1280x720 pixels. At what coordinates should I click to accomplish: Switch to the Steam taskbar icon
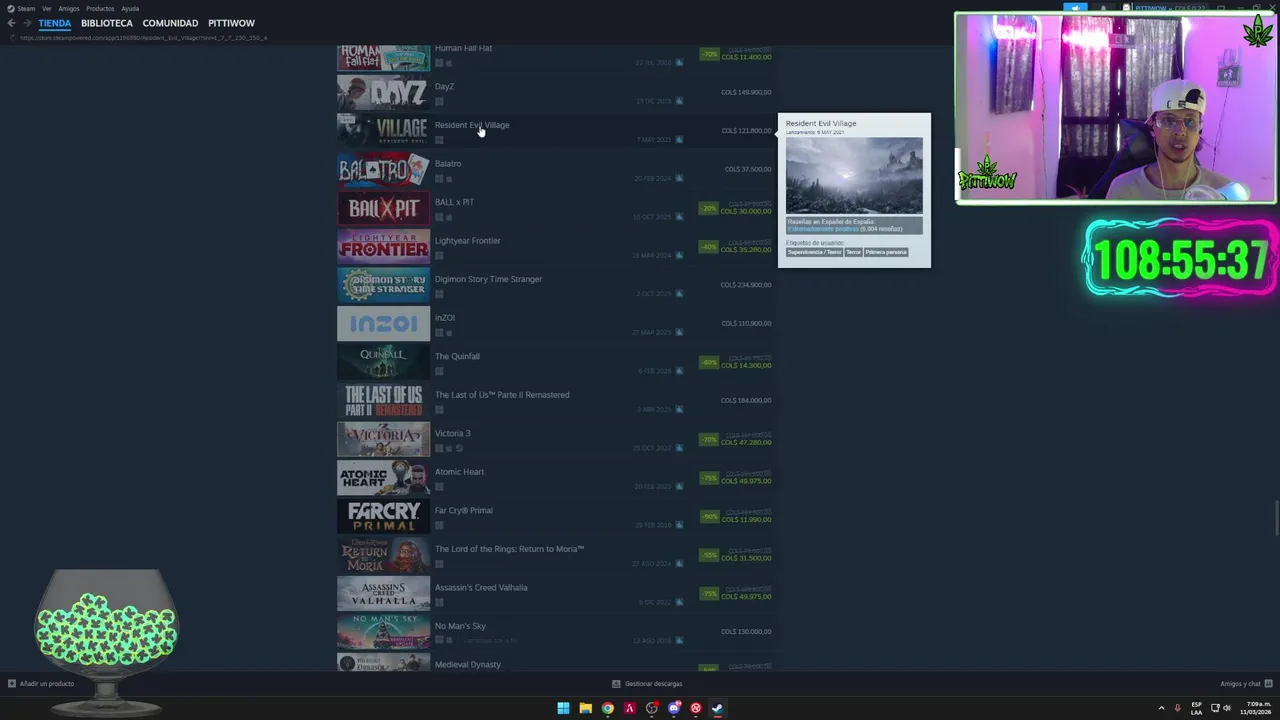[x=717, y=708]
